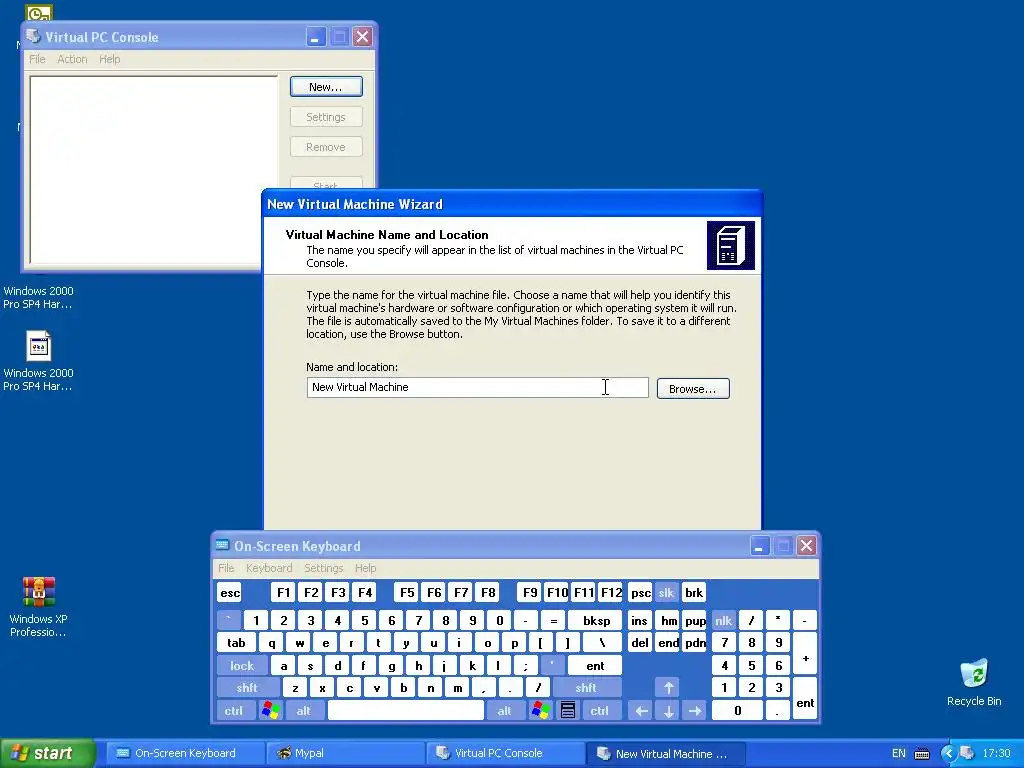Click the brk key
Screen dimensions: 1024x768
(x=694, y=593)
